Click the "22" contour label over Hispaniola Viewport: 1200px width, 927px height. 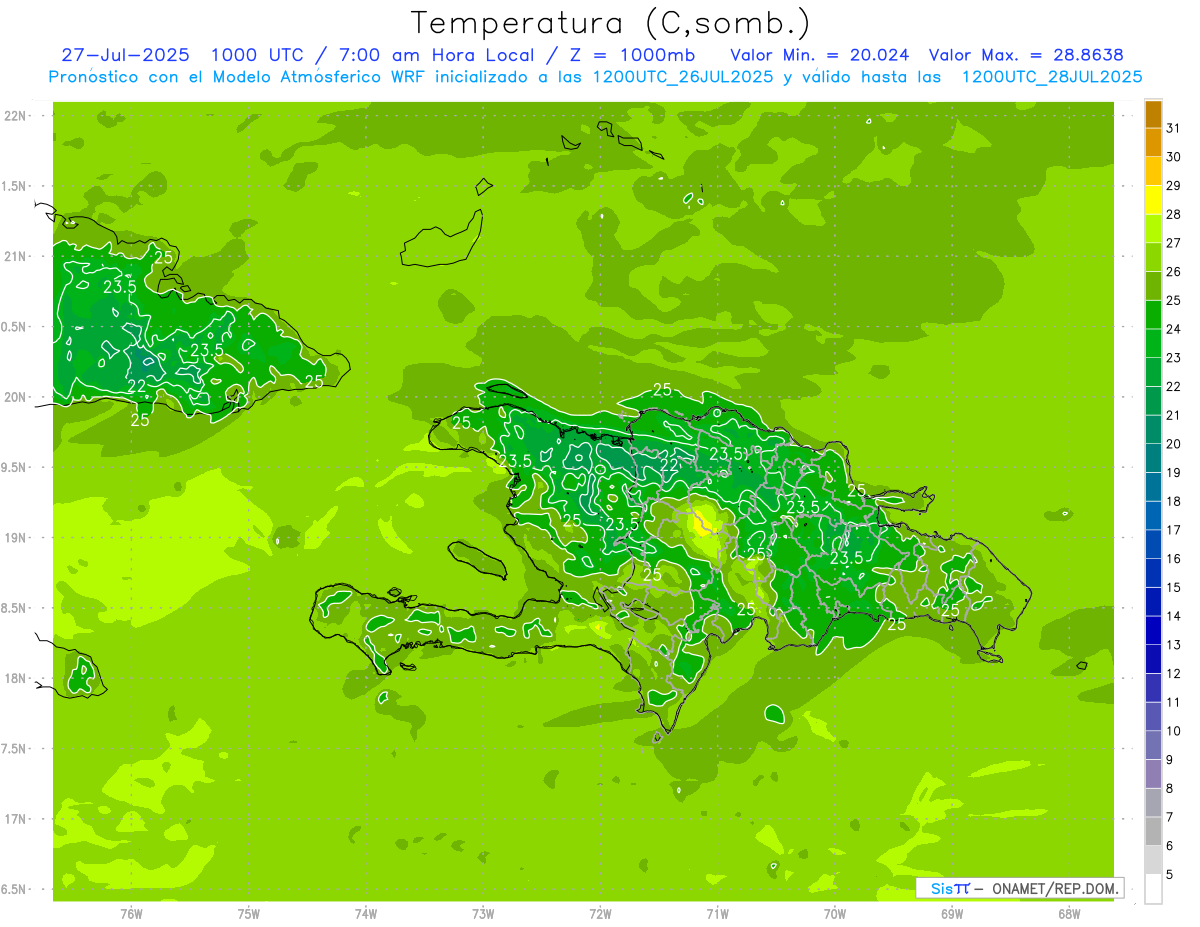[670, 465]
